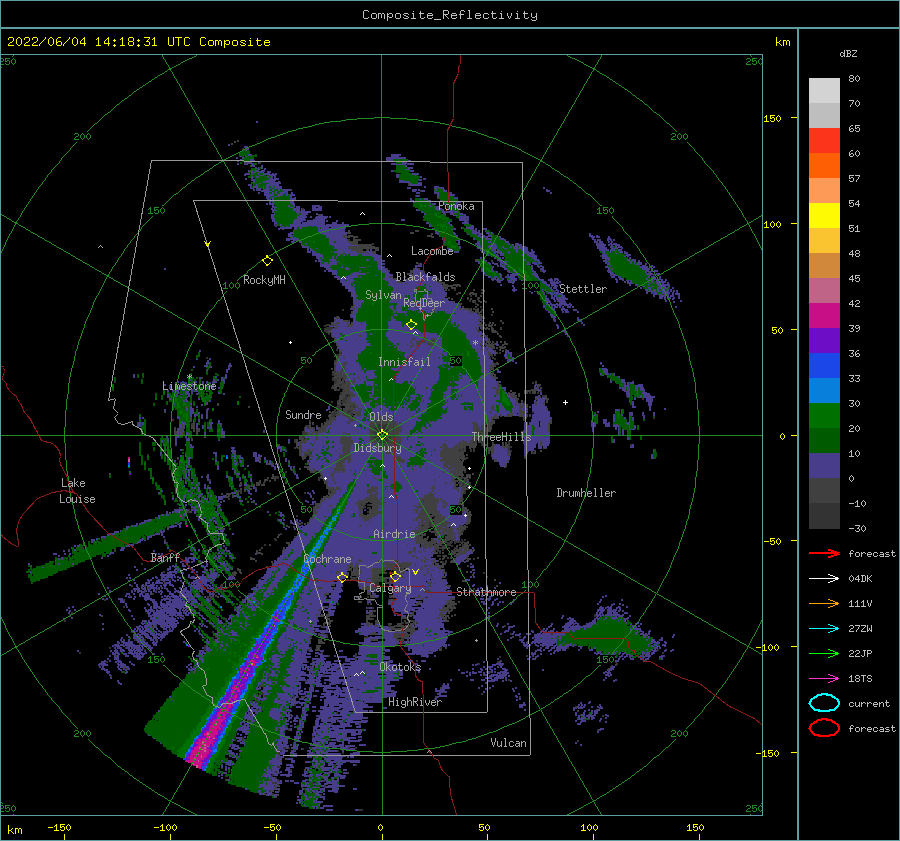Click the yellow diamond marker beside RockyMH
Image resolution: width=900 pixels, height=841 pixels.
267,261
